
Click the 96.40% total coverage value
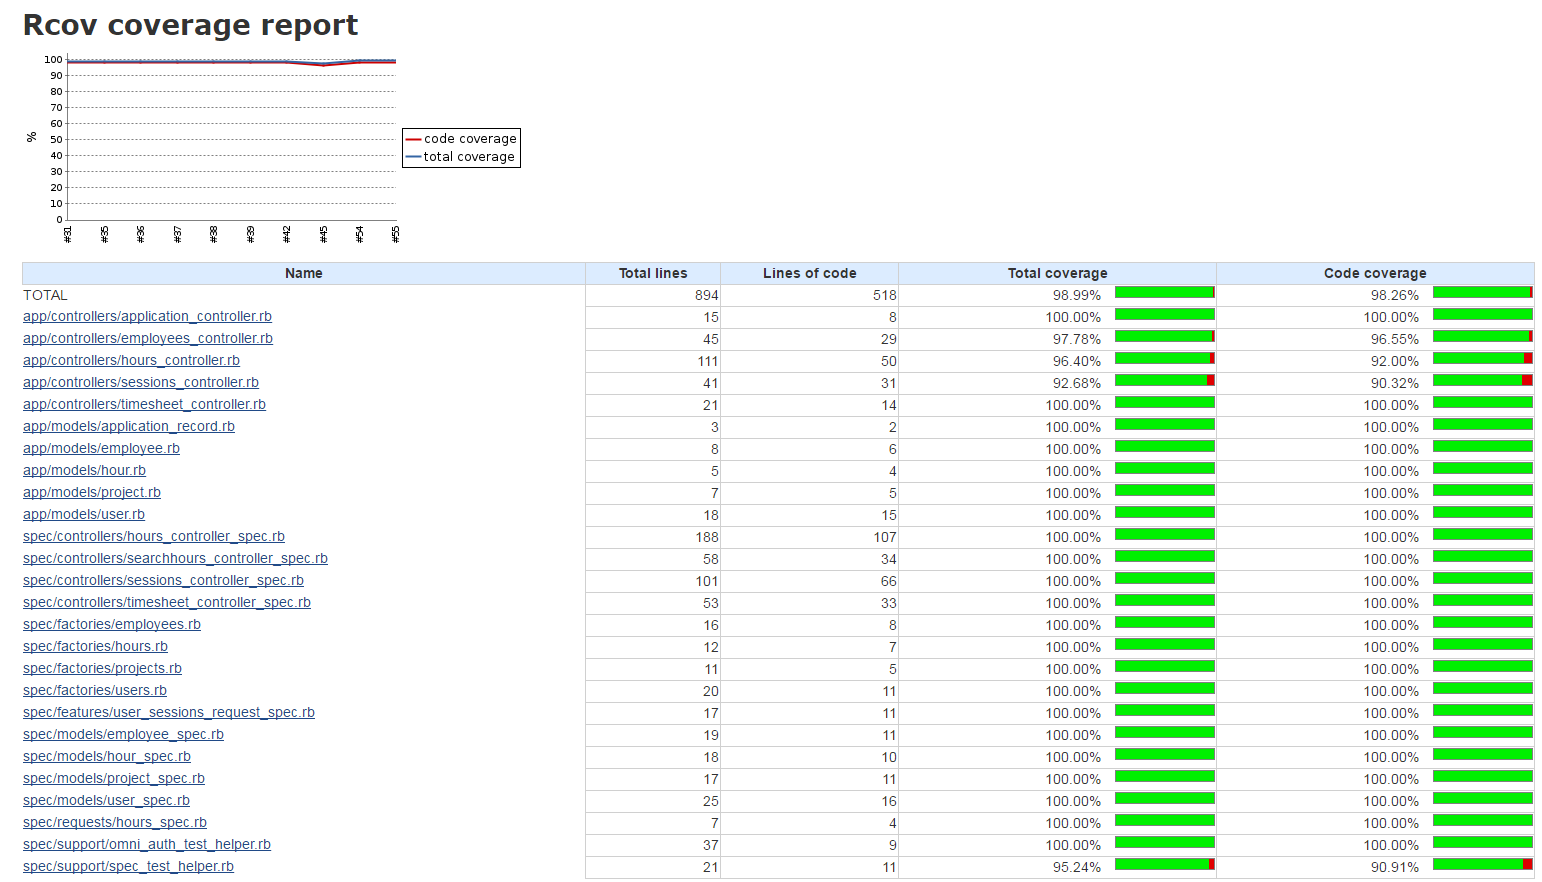[1076, 361]
